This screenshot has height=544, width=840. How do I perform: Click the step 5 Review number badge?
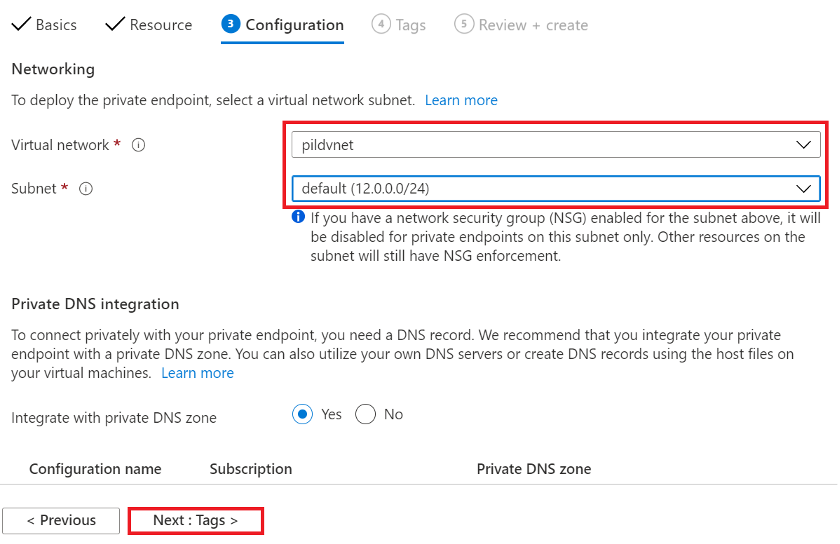[x=463, y=24]
